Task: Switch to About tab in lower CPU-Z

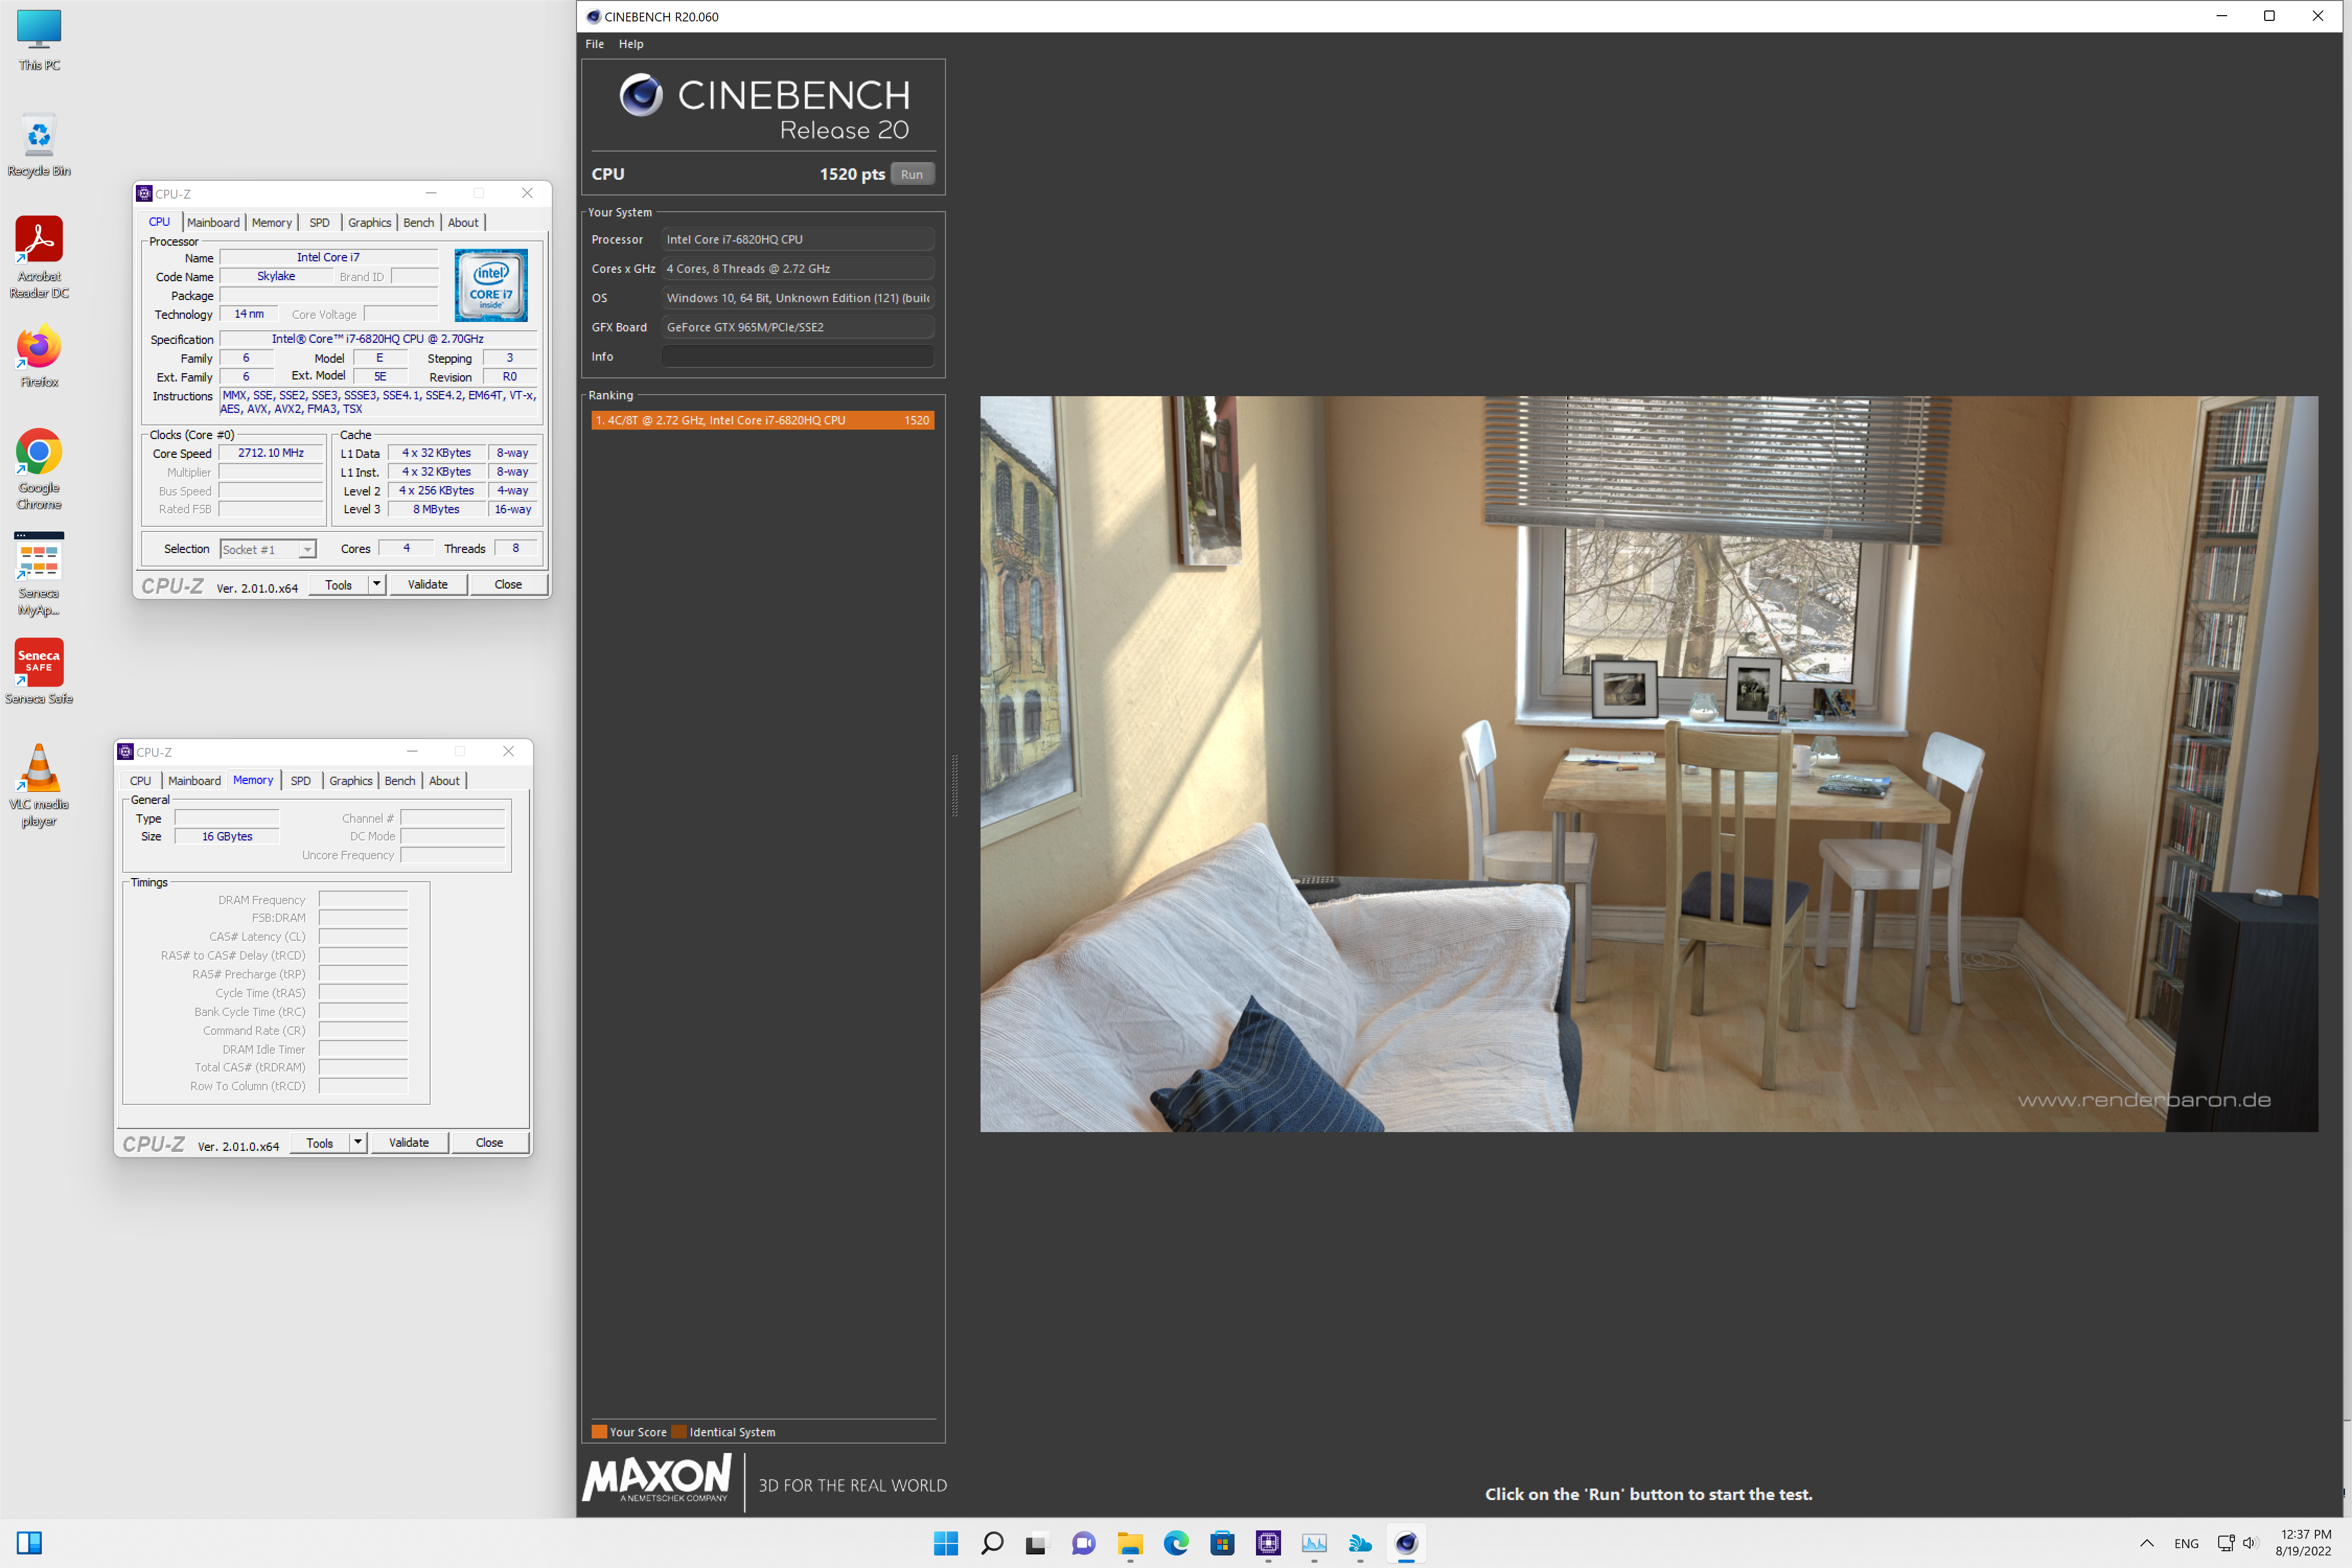Action: pos(444,780)
